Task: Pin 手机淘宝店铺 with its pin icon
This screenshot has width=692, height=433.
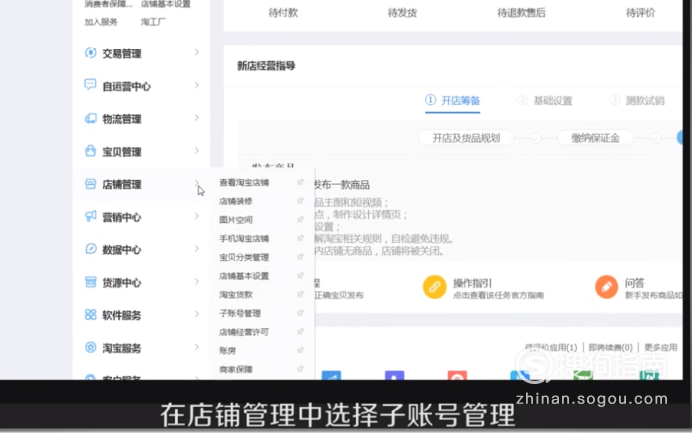Action: point(300,238)
